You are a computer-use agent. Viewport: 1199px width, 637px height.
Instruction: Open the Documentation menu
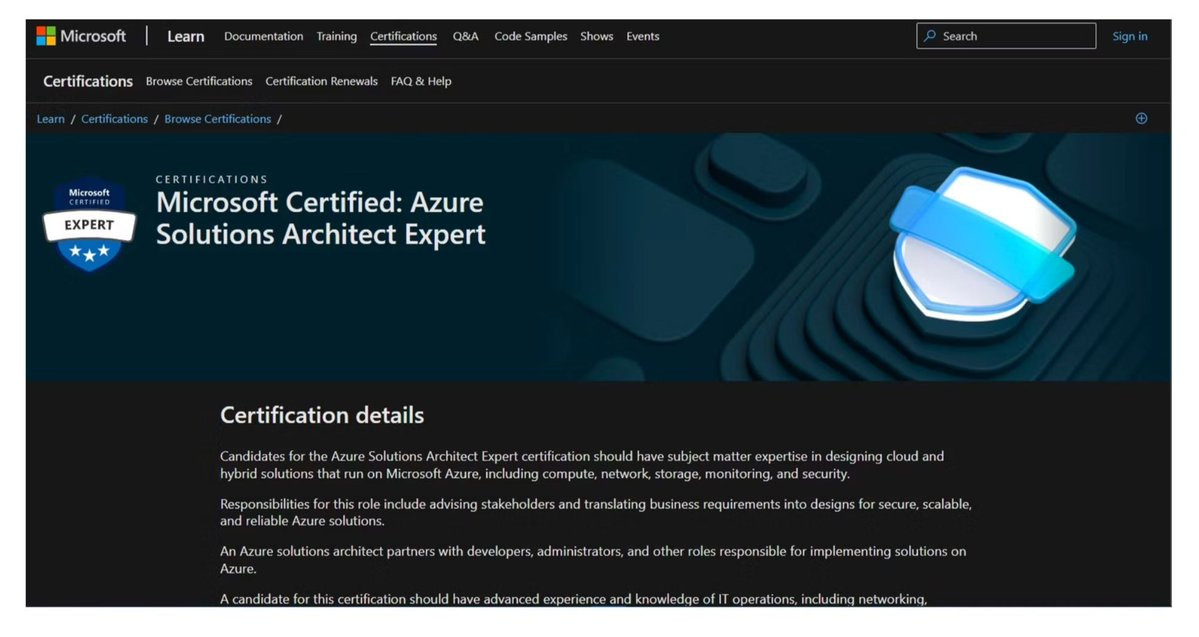pos(263,36)
